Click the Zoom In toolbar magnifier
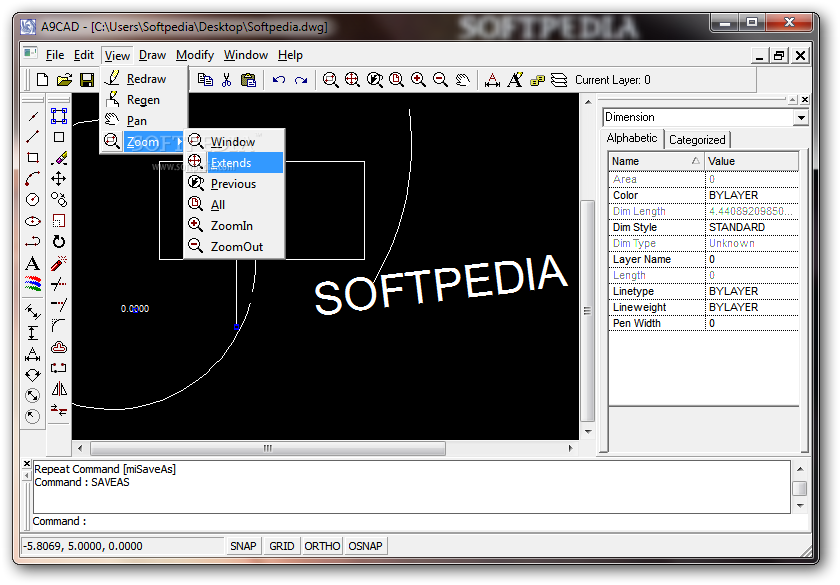The image size is (840, 585). [418, 80]
